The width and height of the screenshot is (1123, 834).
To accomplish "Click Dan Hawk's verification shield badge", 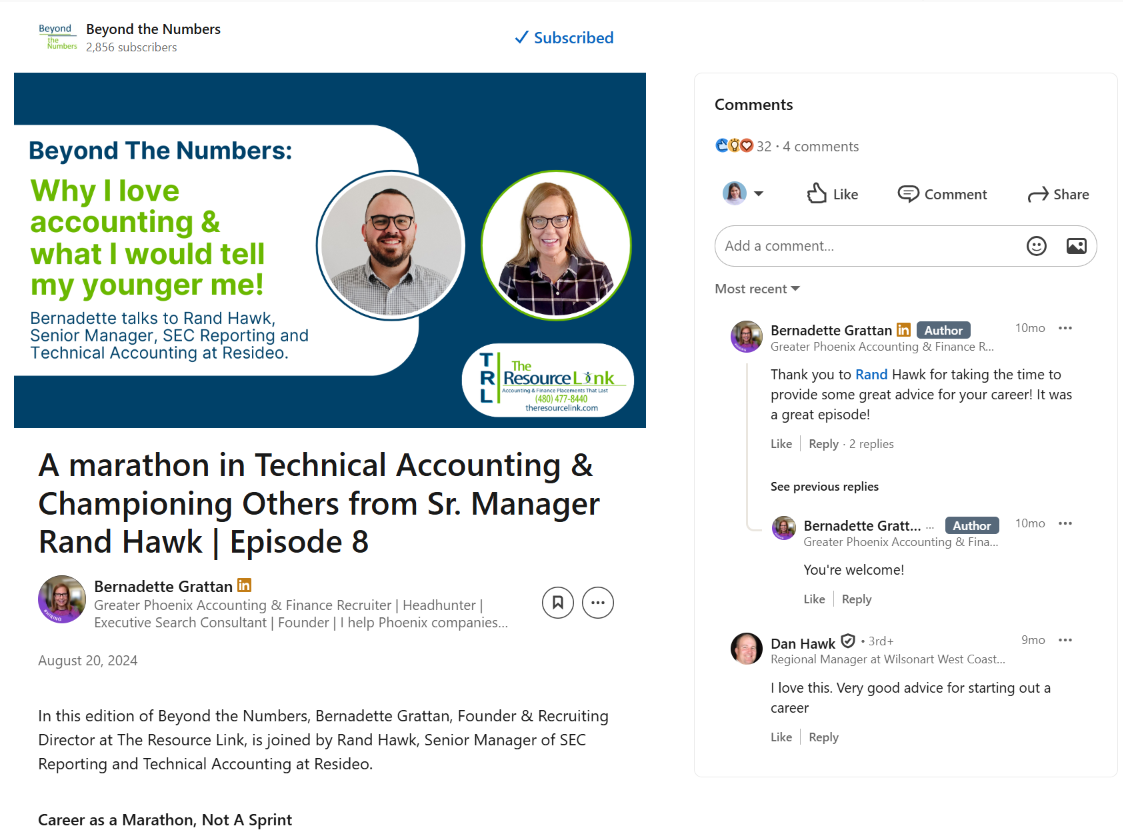I will point(848,641).
